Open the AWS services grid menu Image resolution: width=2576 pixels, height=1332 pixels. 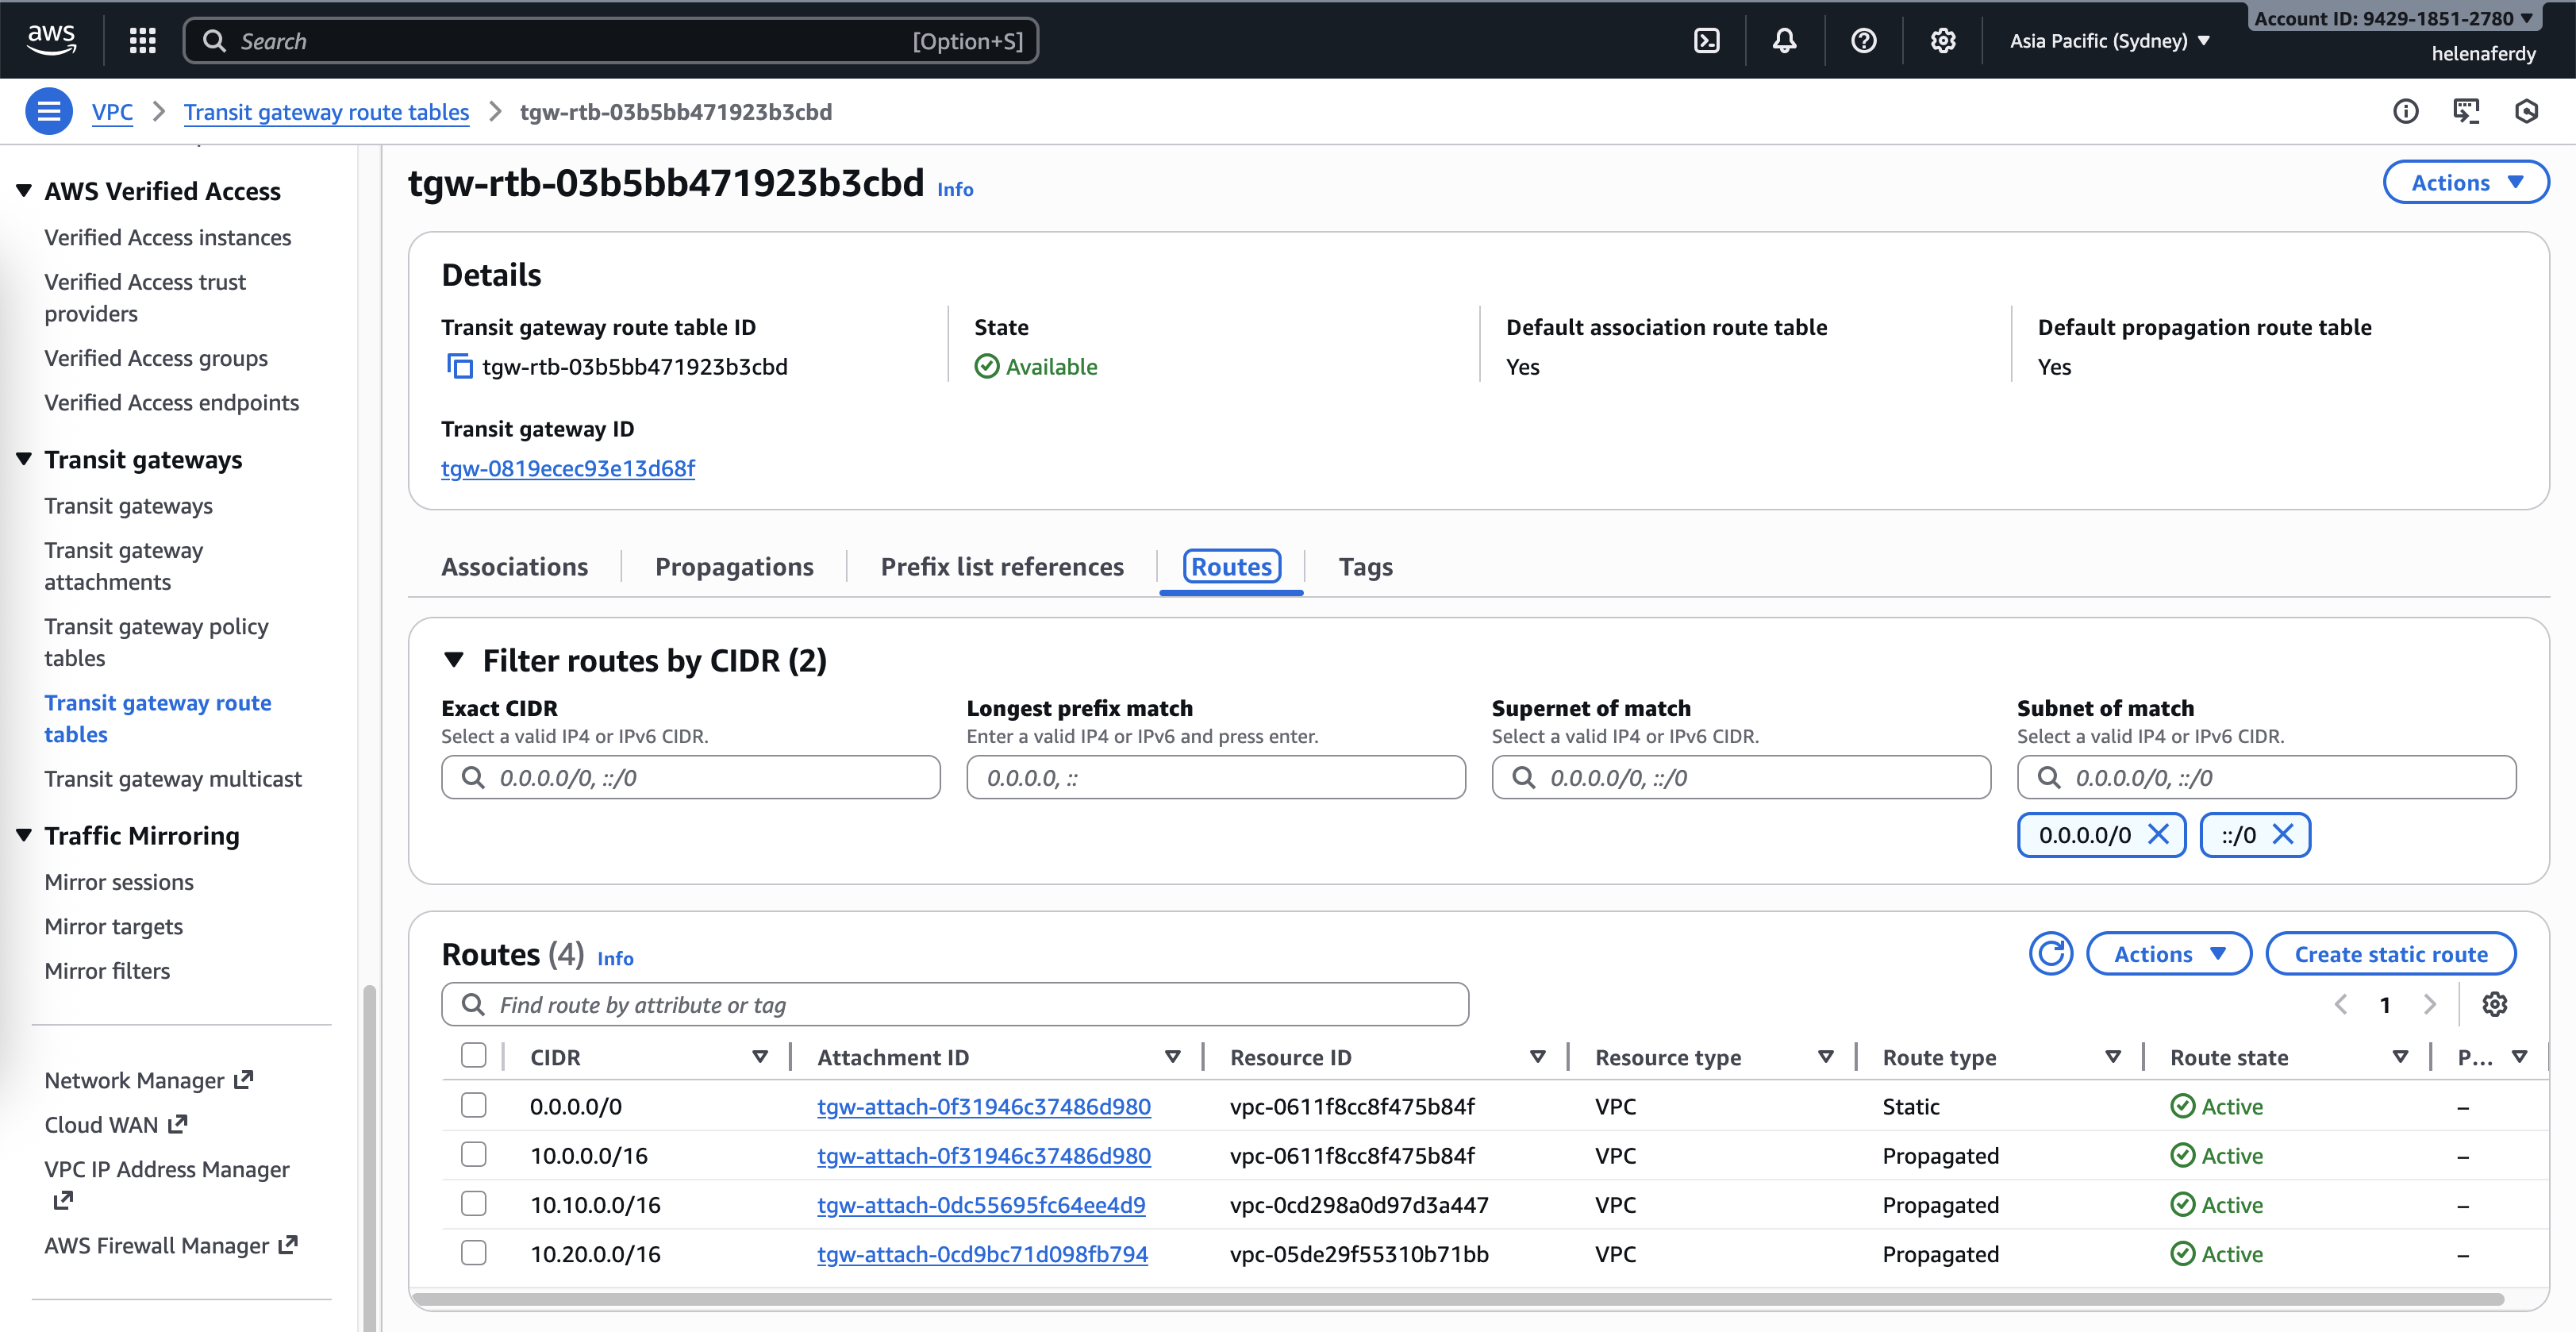click(x=142, y=41)
